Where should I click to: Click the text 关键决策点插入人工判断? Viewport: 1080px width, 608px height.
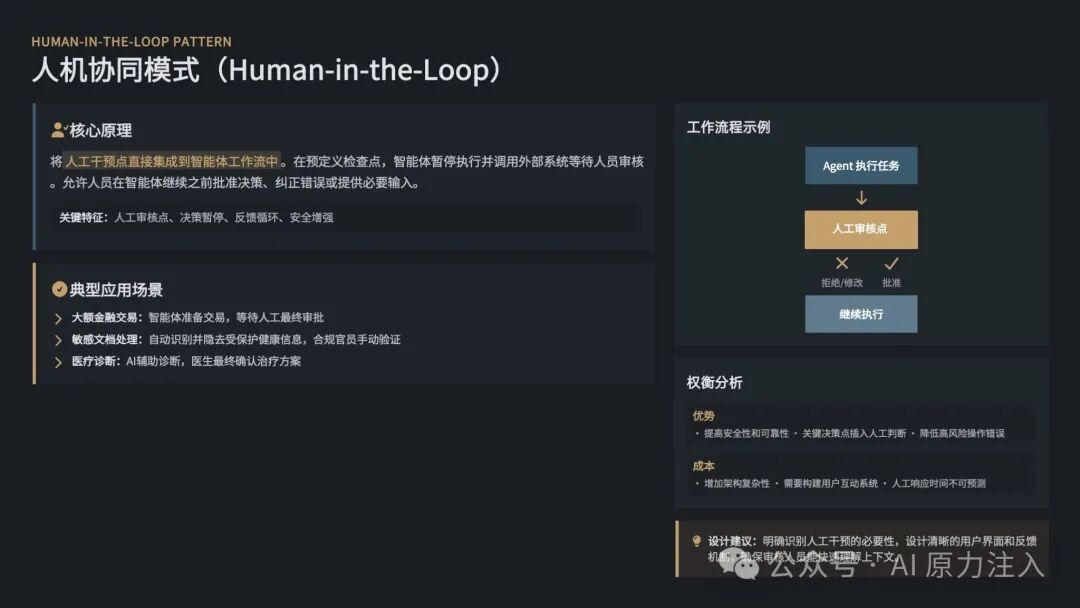pyautogui.click(x=854, y=433)
